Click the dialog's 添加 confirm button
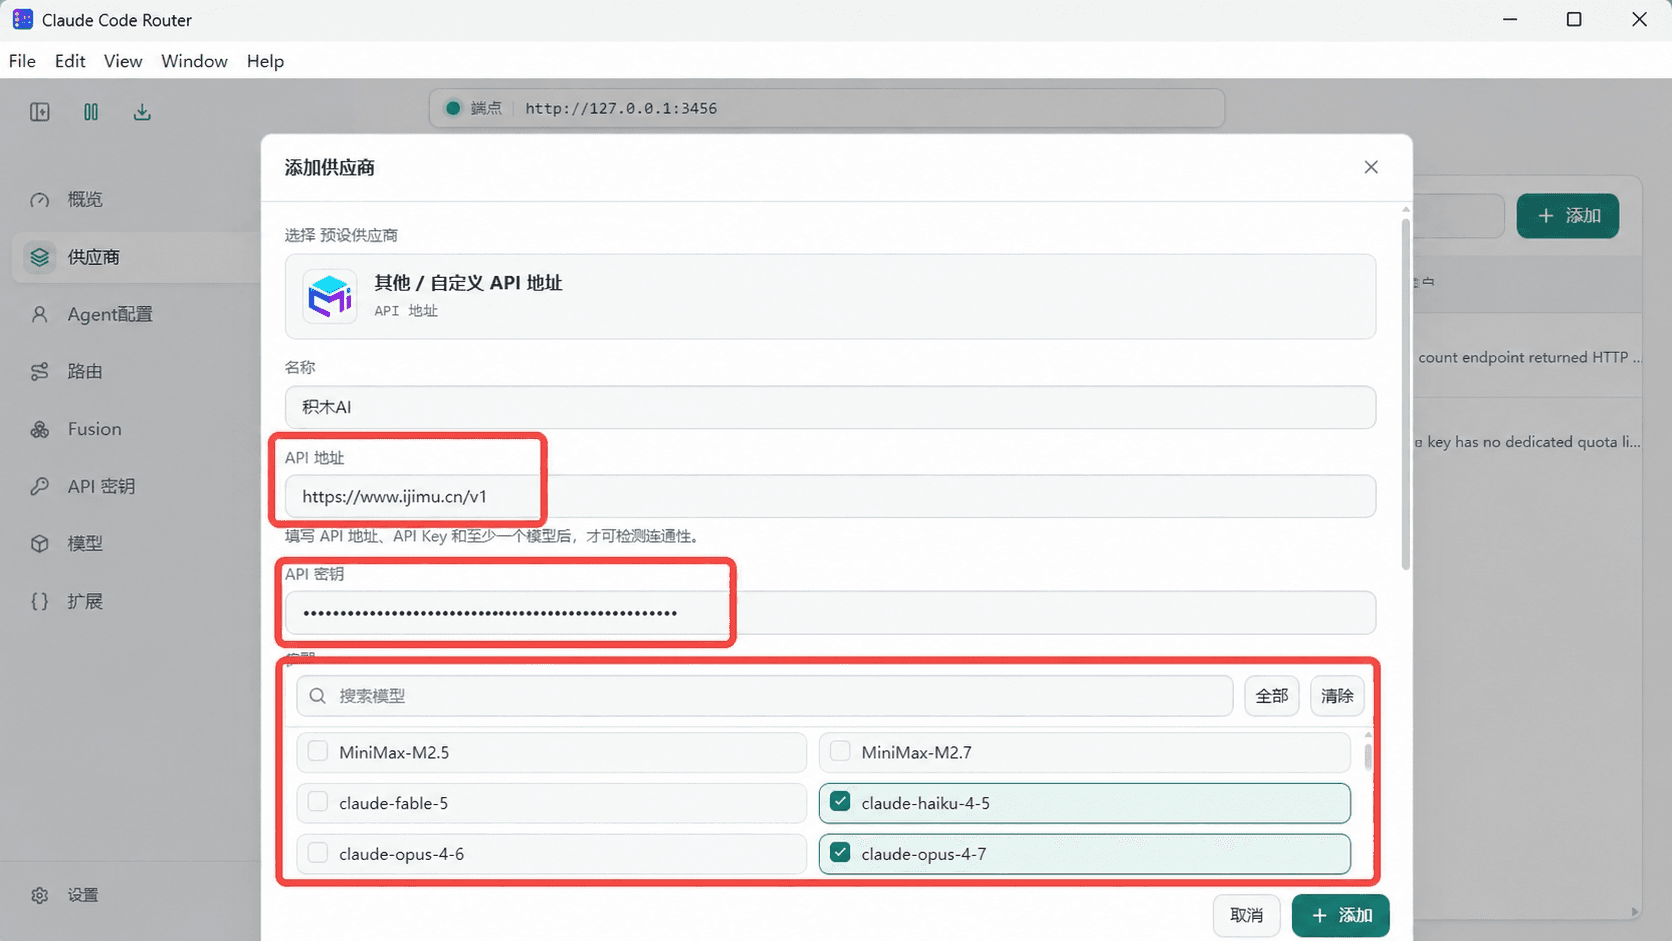This screenshot has height=941, width=1672. point(1340,915)
